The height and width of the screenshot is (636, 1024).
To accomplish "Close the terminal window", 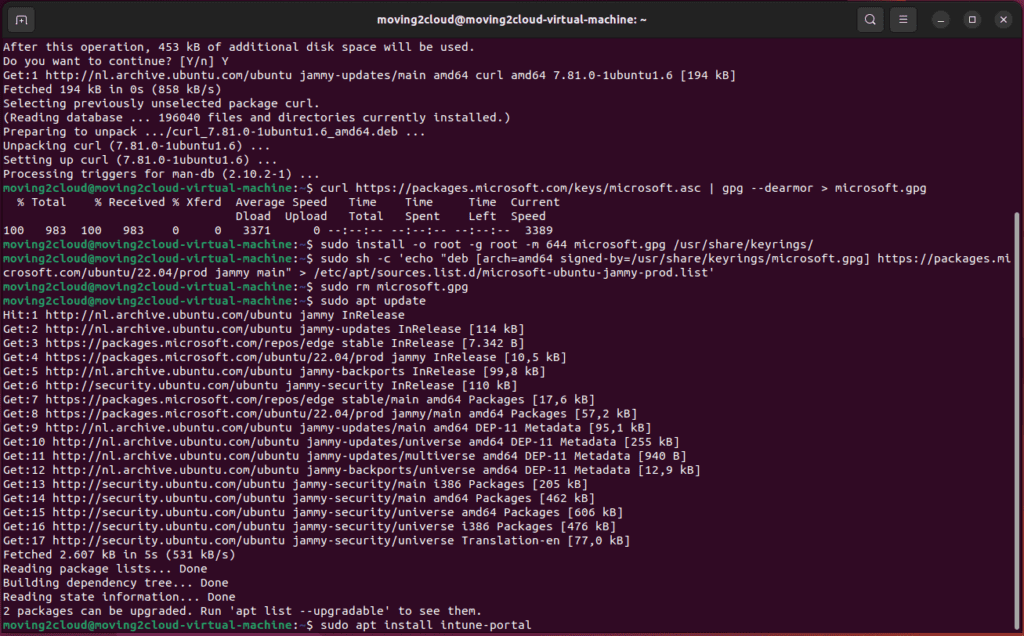I will click(x=1001, y=19).
